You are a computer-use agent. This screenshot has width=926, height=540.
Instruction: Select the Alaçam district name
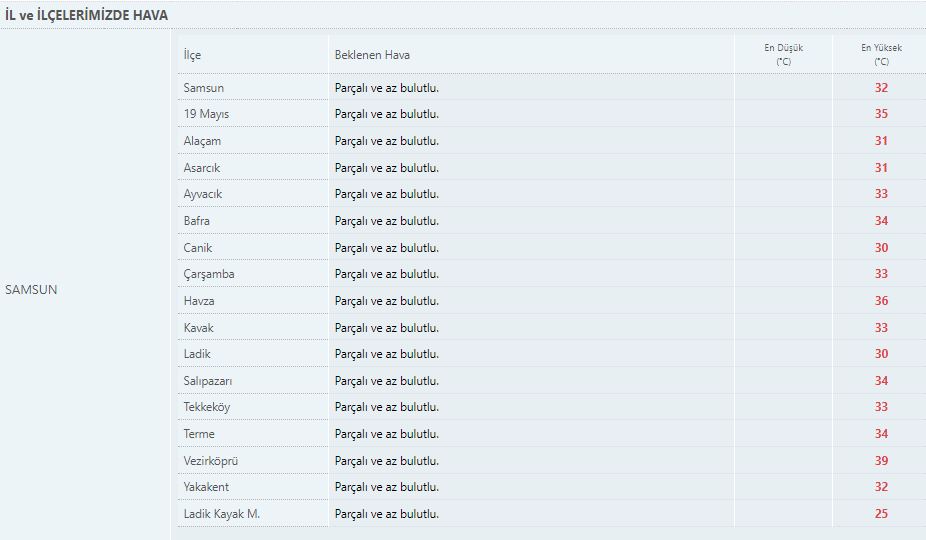coord(202,141)
